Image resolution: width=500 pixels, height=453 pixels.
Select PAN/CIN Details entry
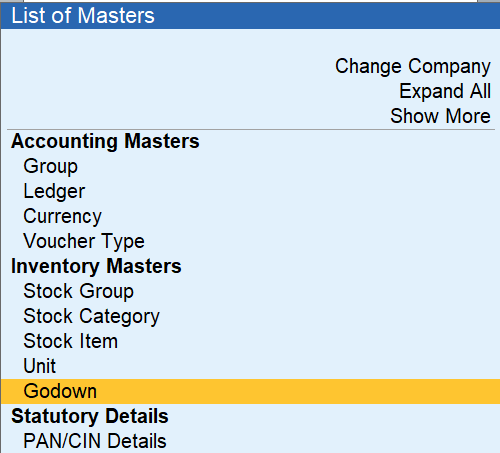click(95, 441)
